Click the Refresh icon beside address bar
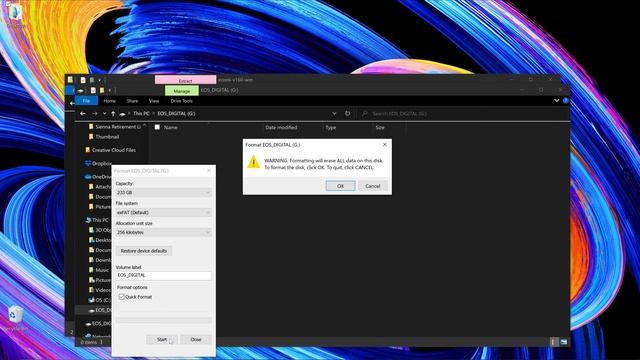The width and height of the screenshot is (640, 360). coord(347,113)
